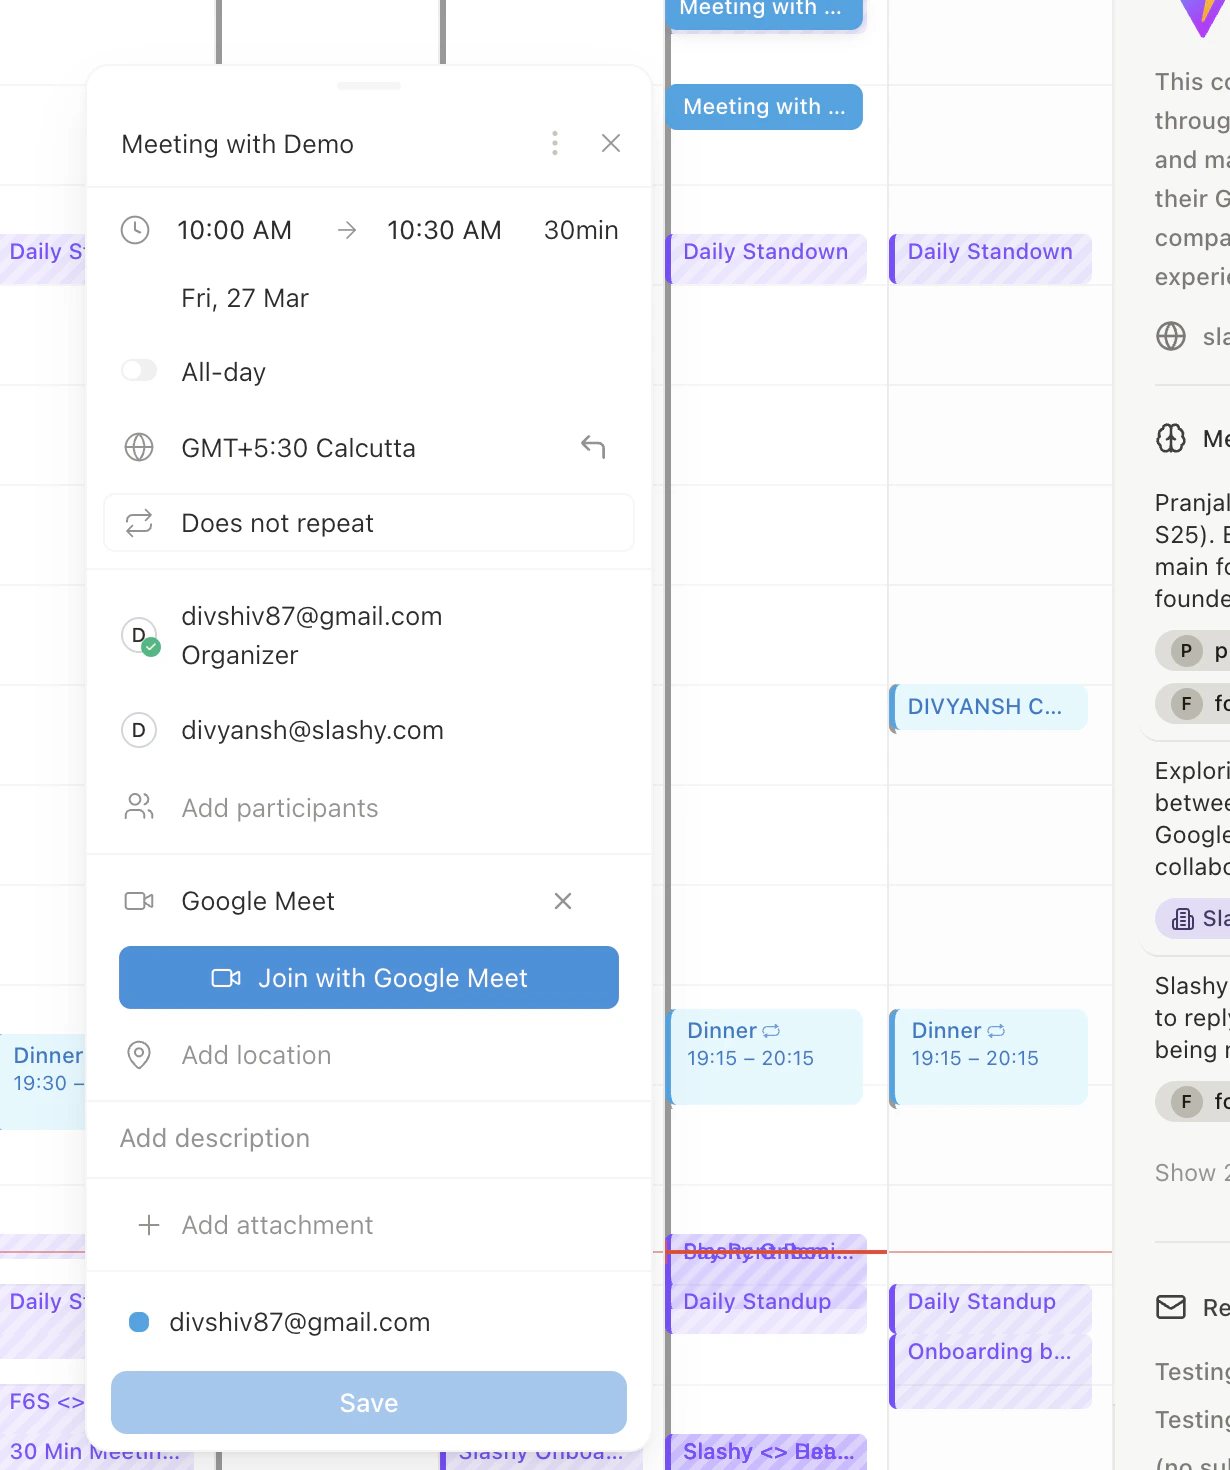Open the event options three-dot menu
The height and width of the screenshot is (1470, 1230).
pos(554,143)
